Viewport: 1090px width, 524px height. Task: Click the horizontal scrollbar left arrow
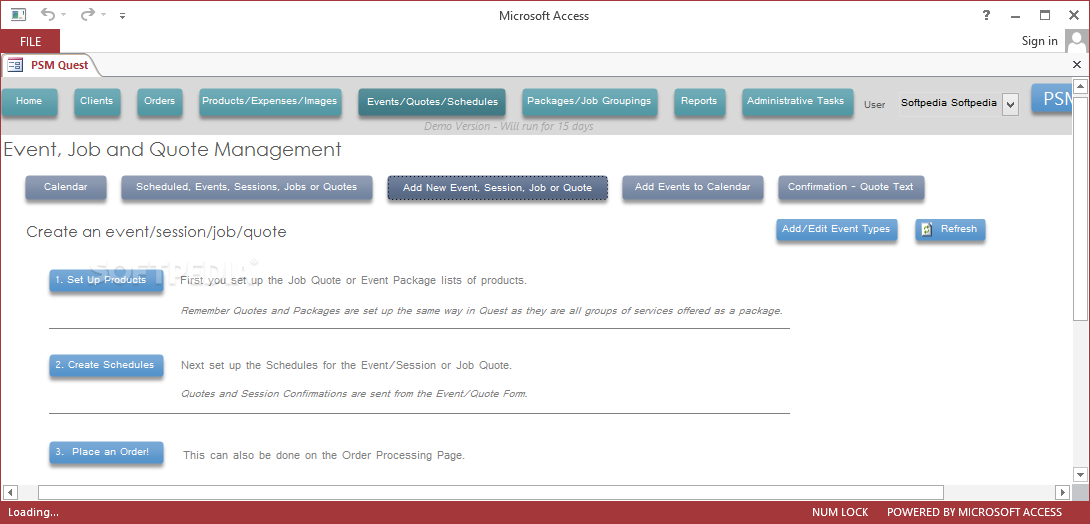coord(10,492)
